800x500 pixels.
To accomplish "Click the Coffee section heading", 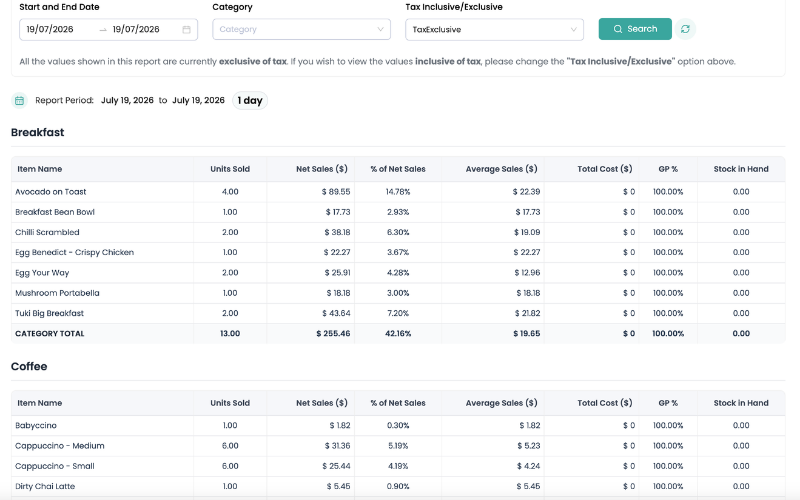I will pos(29,366).
